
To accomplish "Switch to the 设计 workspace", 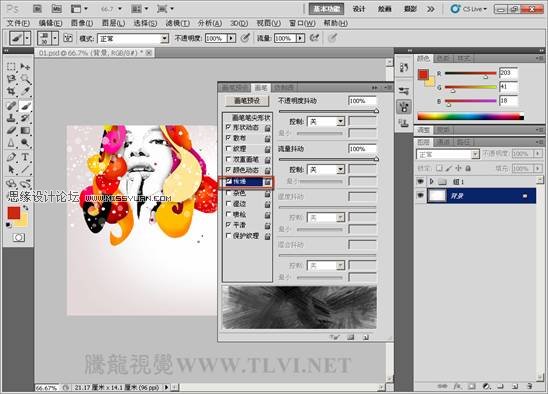I will point(359,9).
